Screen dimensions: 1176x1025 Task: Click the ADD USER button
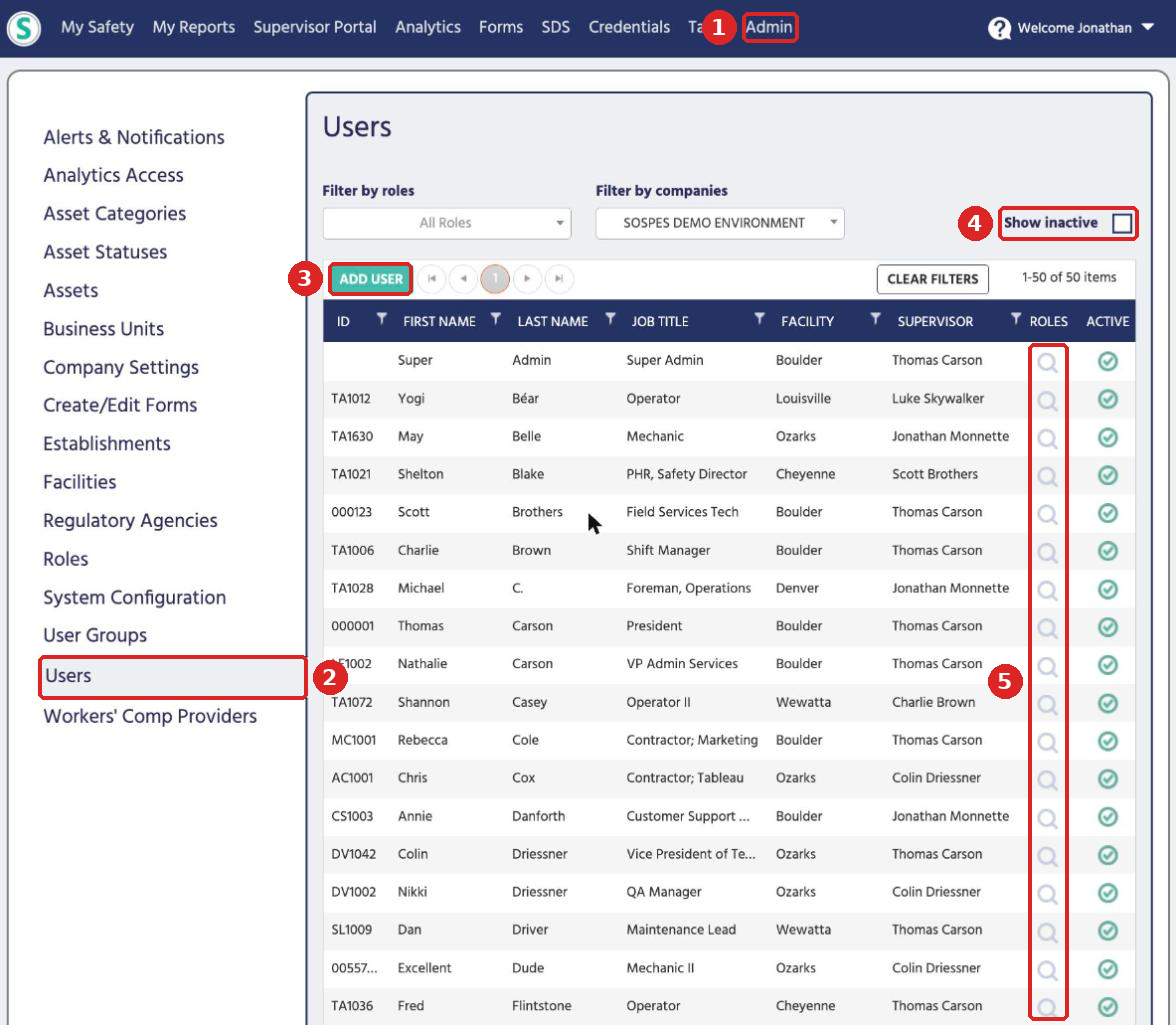point(370,279)
